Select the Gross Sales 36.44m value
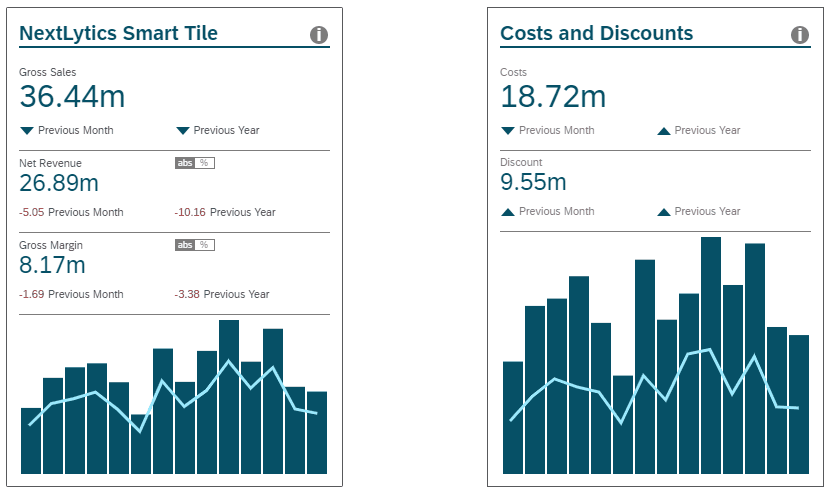The height and width of the screenshot is (490, 826). tap(72, 97)
